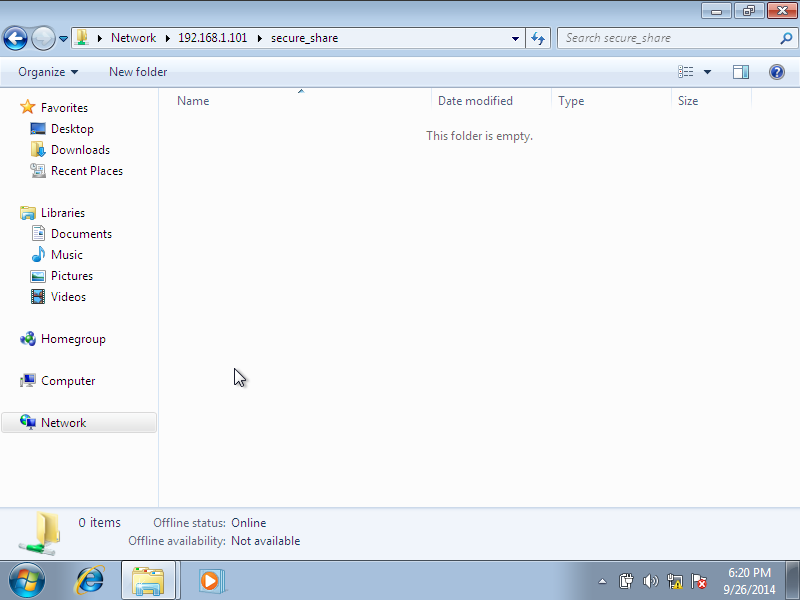Open the Videos library

(x=68, y=296)
